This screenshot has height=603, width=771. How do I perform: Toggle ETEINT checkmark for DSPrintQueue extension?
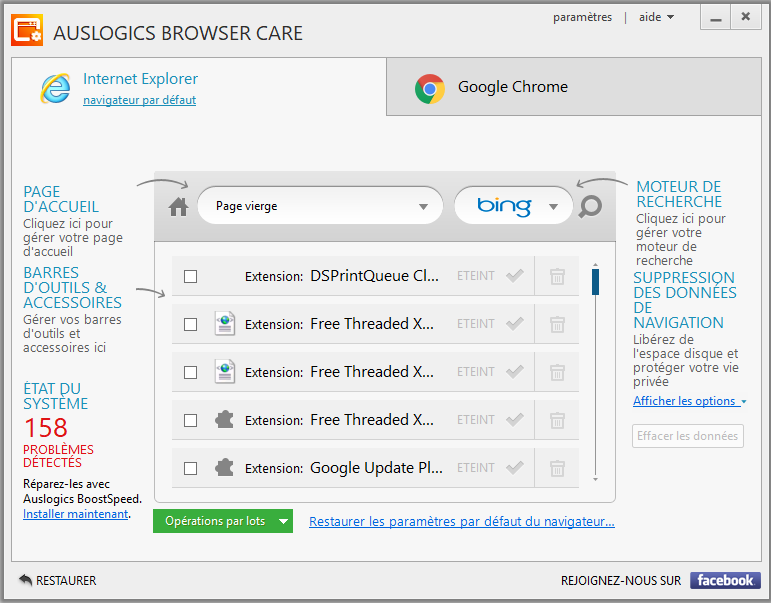pyautogui.click(x=515, y=276)
